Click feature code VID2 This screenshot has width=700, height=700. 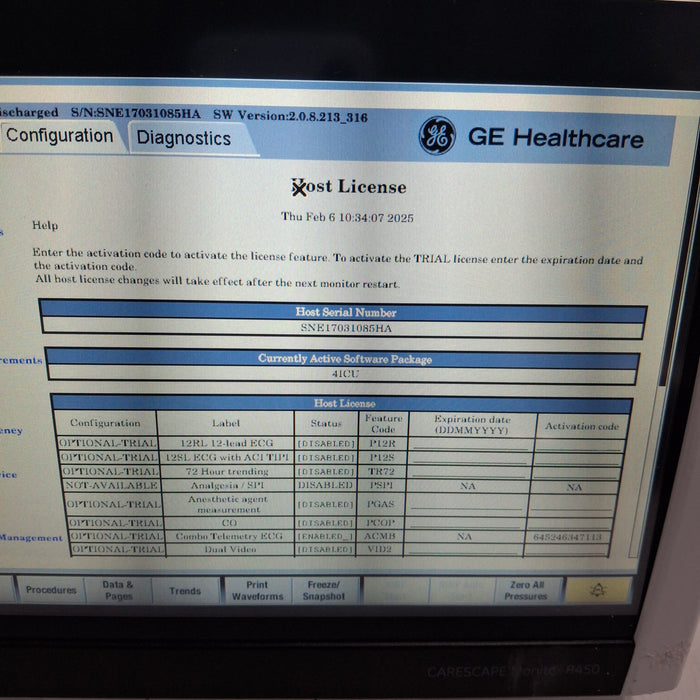click(379, 549)
